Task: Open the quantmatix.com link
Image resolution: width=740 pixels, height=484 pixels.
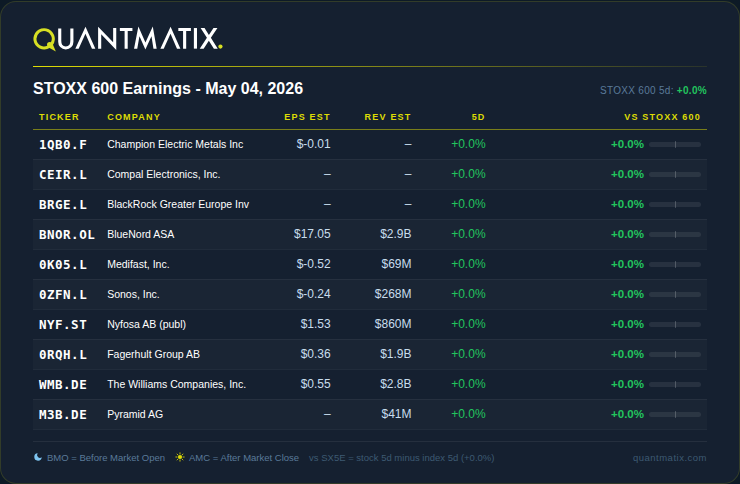Action: (669, 458)
